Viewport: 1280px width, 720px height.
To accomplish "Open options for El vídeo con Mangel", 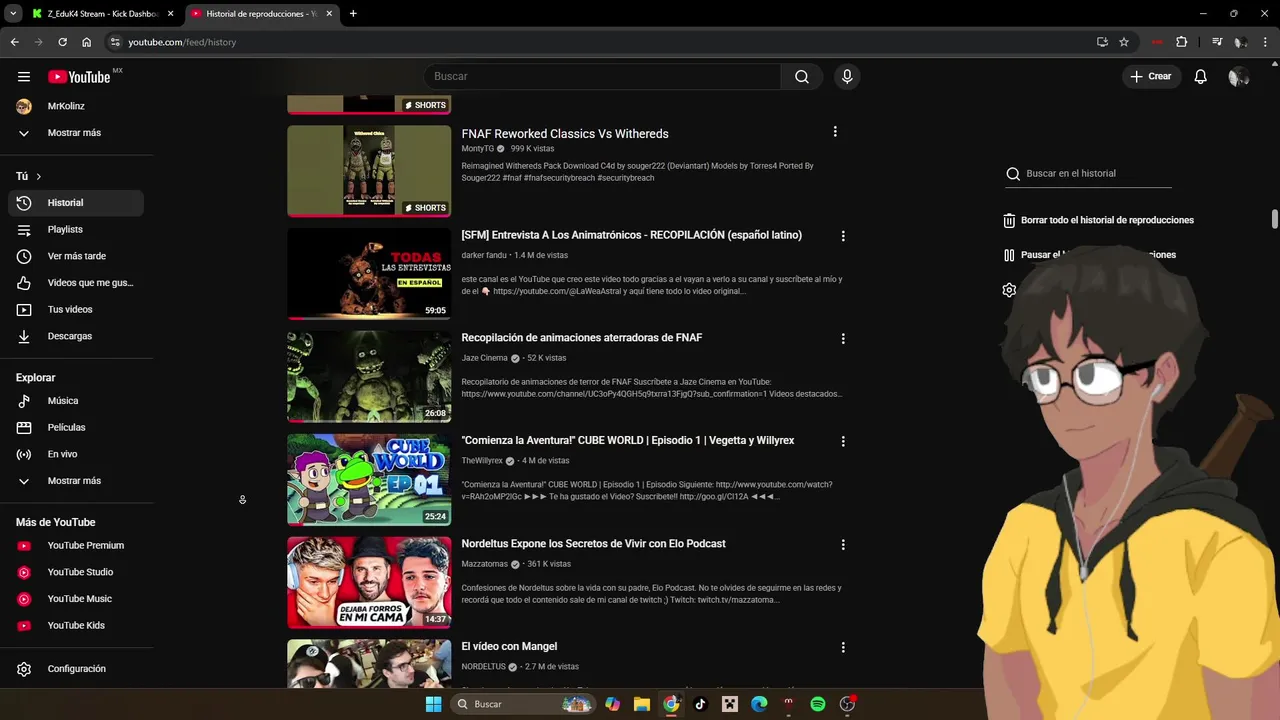I will pyautogui.click(x=843, y=648).
